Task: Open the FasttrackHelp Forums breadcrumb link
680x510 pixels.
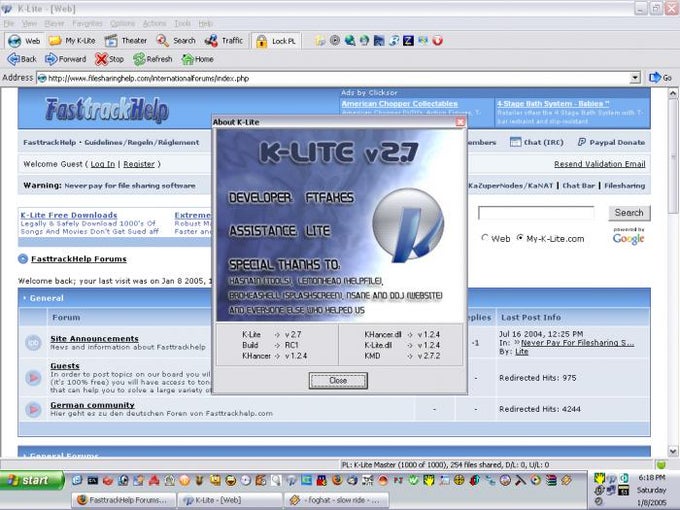Action: (x=78, y=259)
